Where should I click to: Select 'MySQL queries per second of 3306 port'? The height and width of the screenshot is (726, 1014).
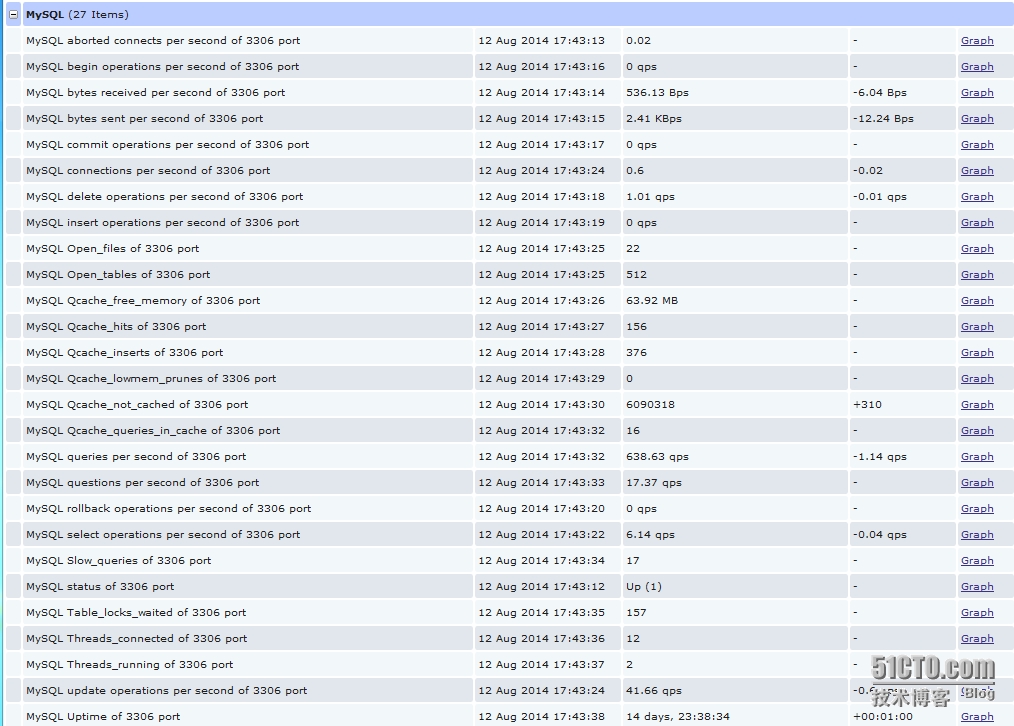pyautogui.click(x=136, y=456)
